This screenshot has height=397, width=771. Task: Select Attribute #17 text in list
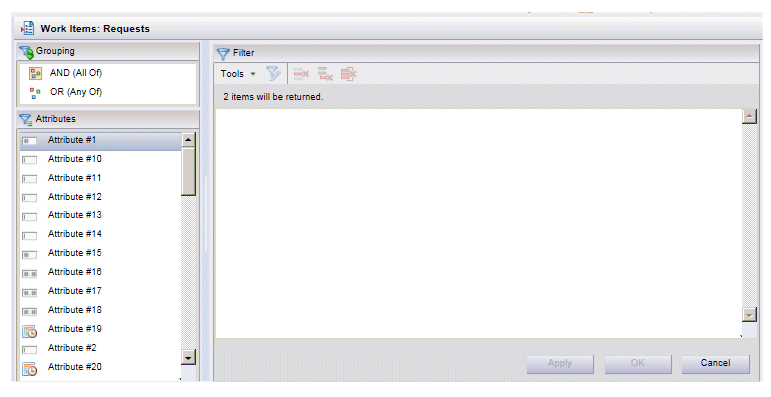coord(75,291)
